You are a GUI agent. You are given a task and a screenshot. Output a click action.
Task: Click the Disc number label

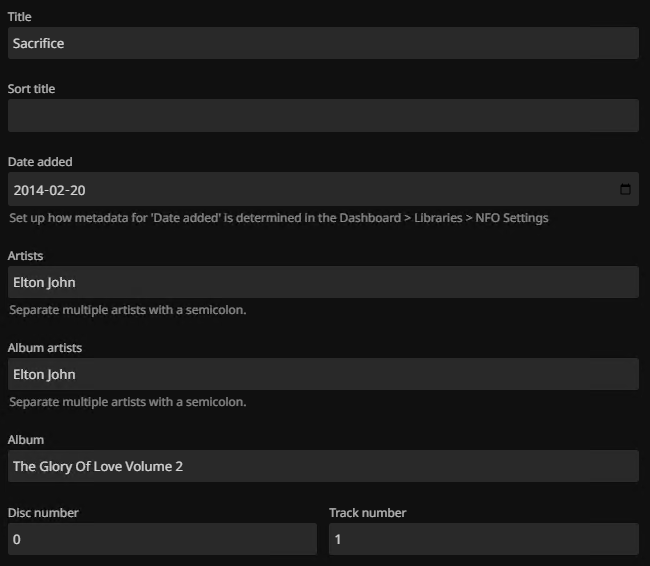coord(43,513)
